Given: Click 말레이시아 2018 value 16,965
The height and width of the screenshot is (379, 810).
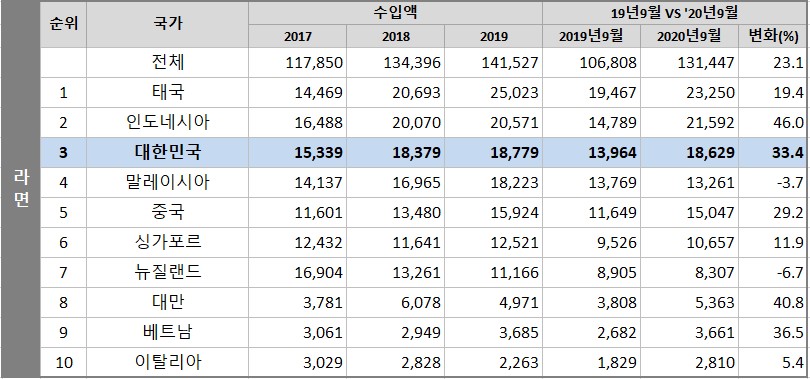Looking at the screenshot, I should point(416,183).
